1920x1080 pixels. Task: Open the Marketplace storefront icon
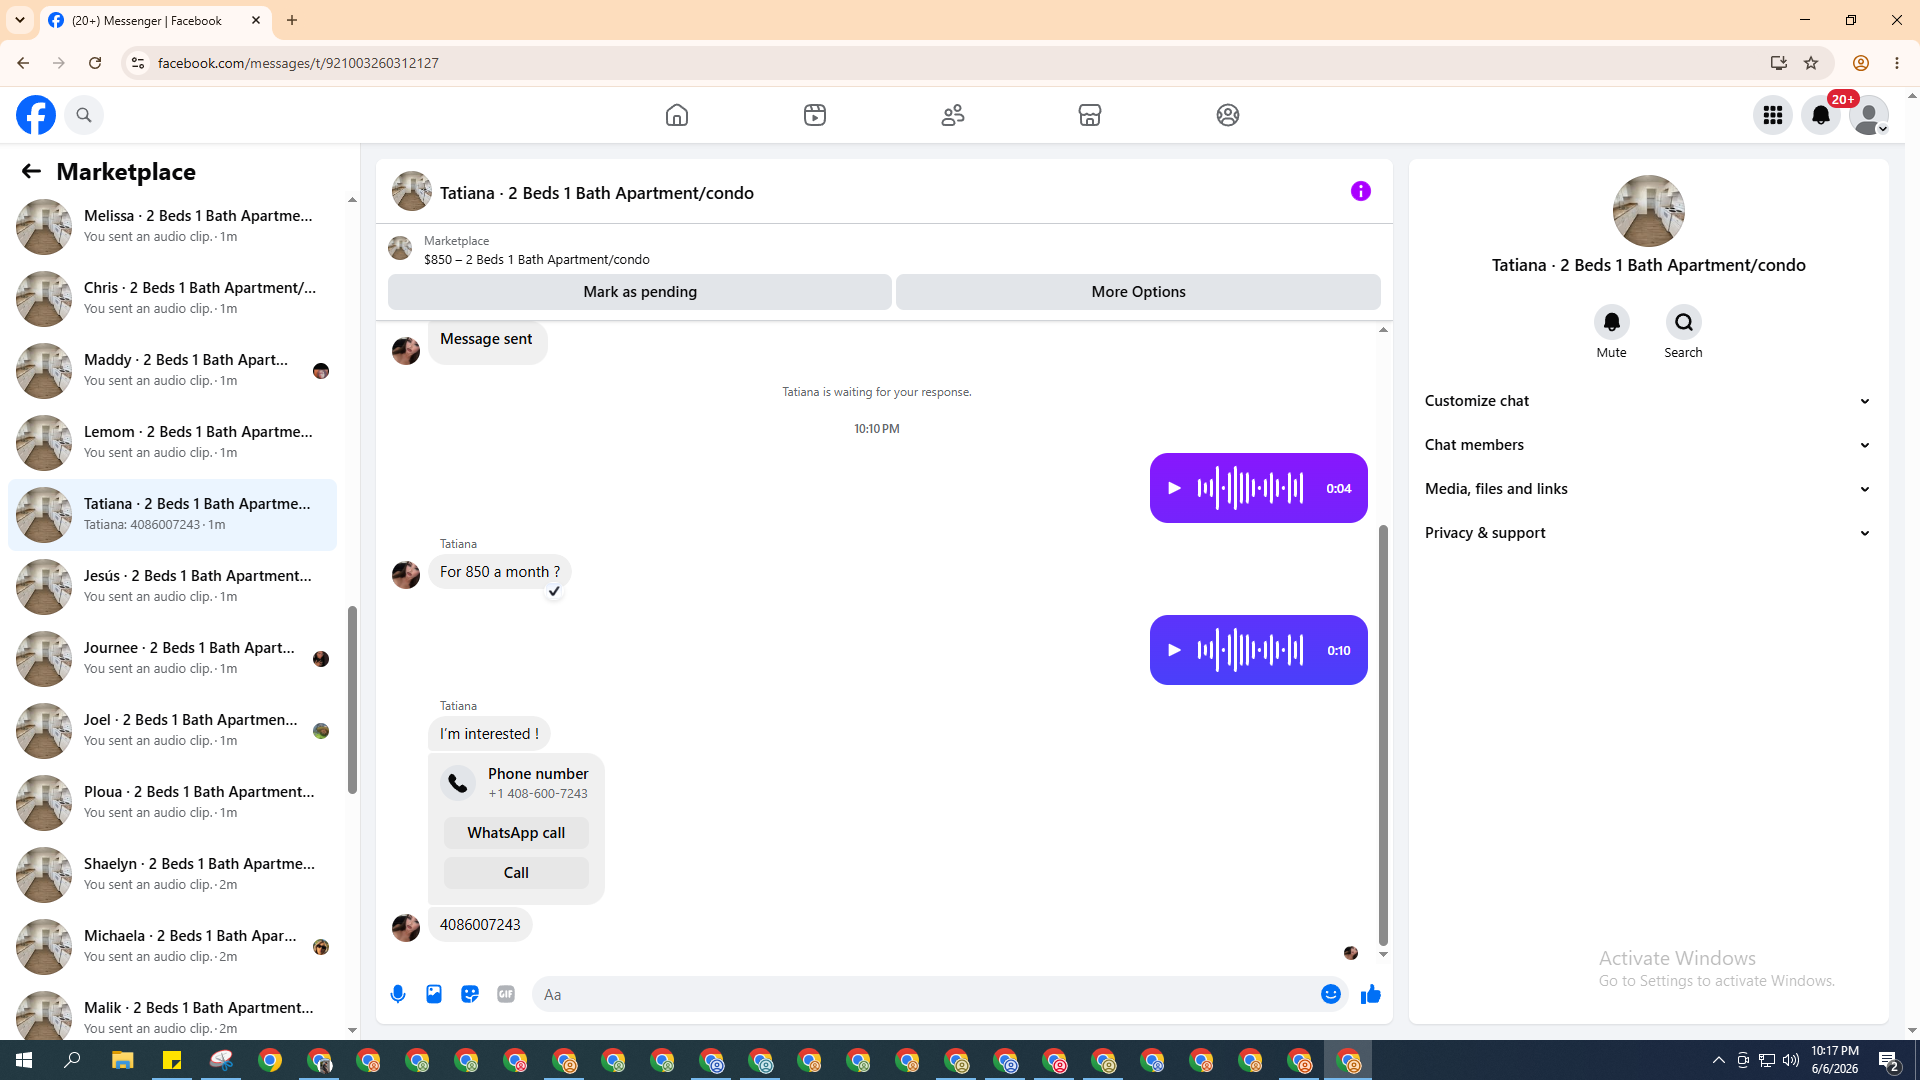[x=1090, y=115]
